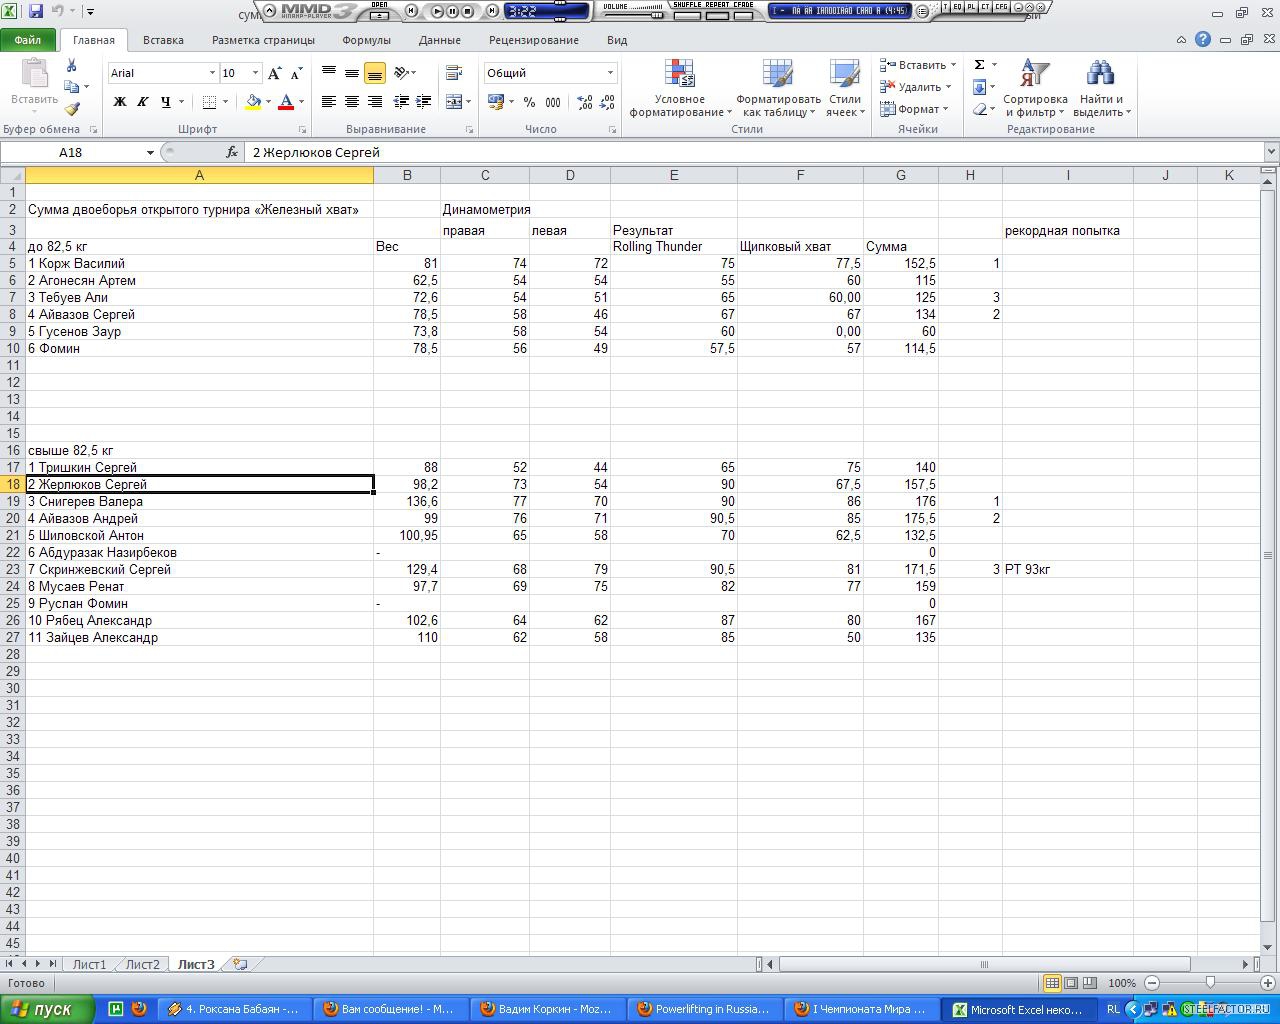This screenshot has width=1280, height=1024.
Task: Expand the Общий number format dropdown
Action: (x=610, y=73)
